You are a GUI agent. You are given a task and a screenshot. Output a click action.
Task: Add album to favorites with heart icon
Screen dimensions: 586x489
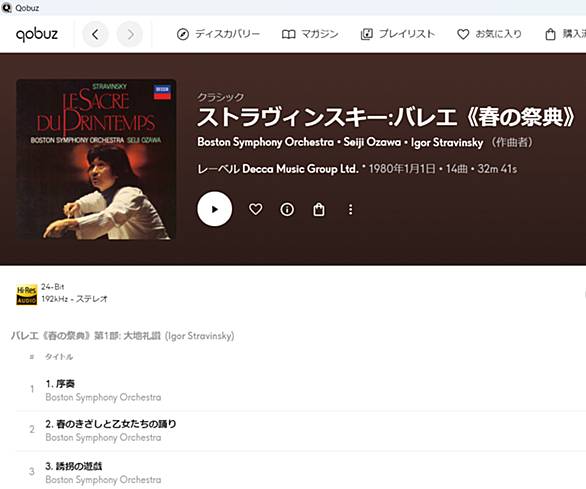(256, 209)
